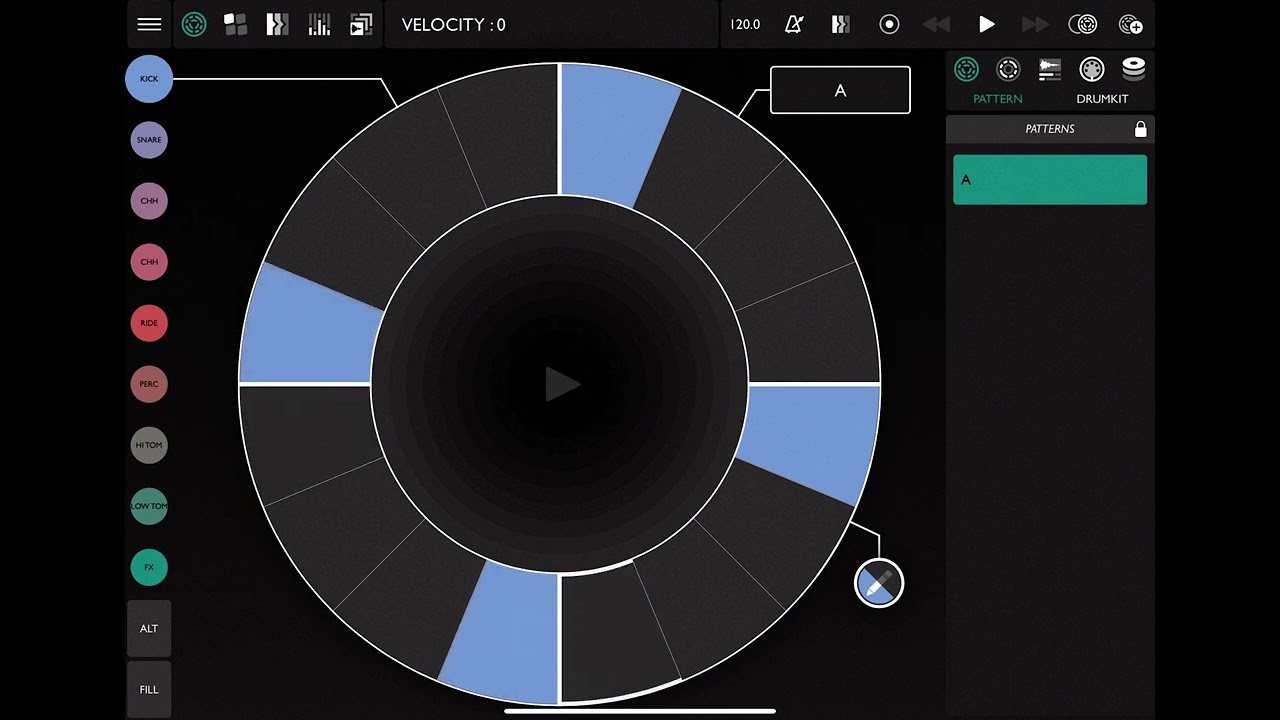
Task: Open the sample waveform editor icon
Action: 1050,69
